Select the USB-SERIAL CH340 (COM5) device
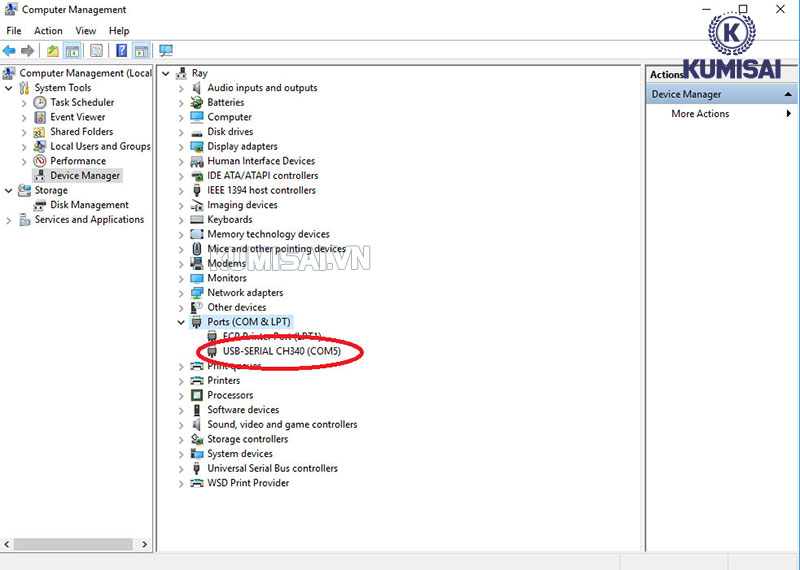This screenshot has height=570, width=800. 281,351
